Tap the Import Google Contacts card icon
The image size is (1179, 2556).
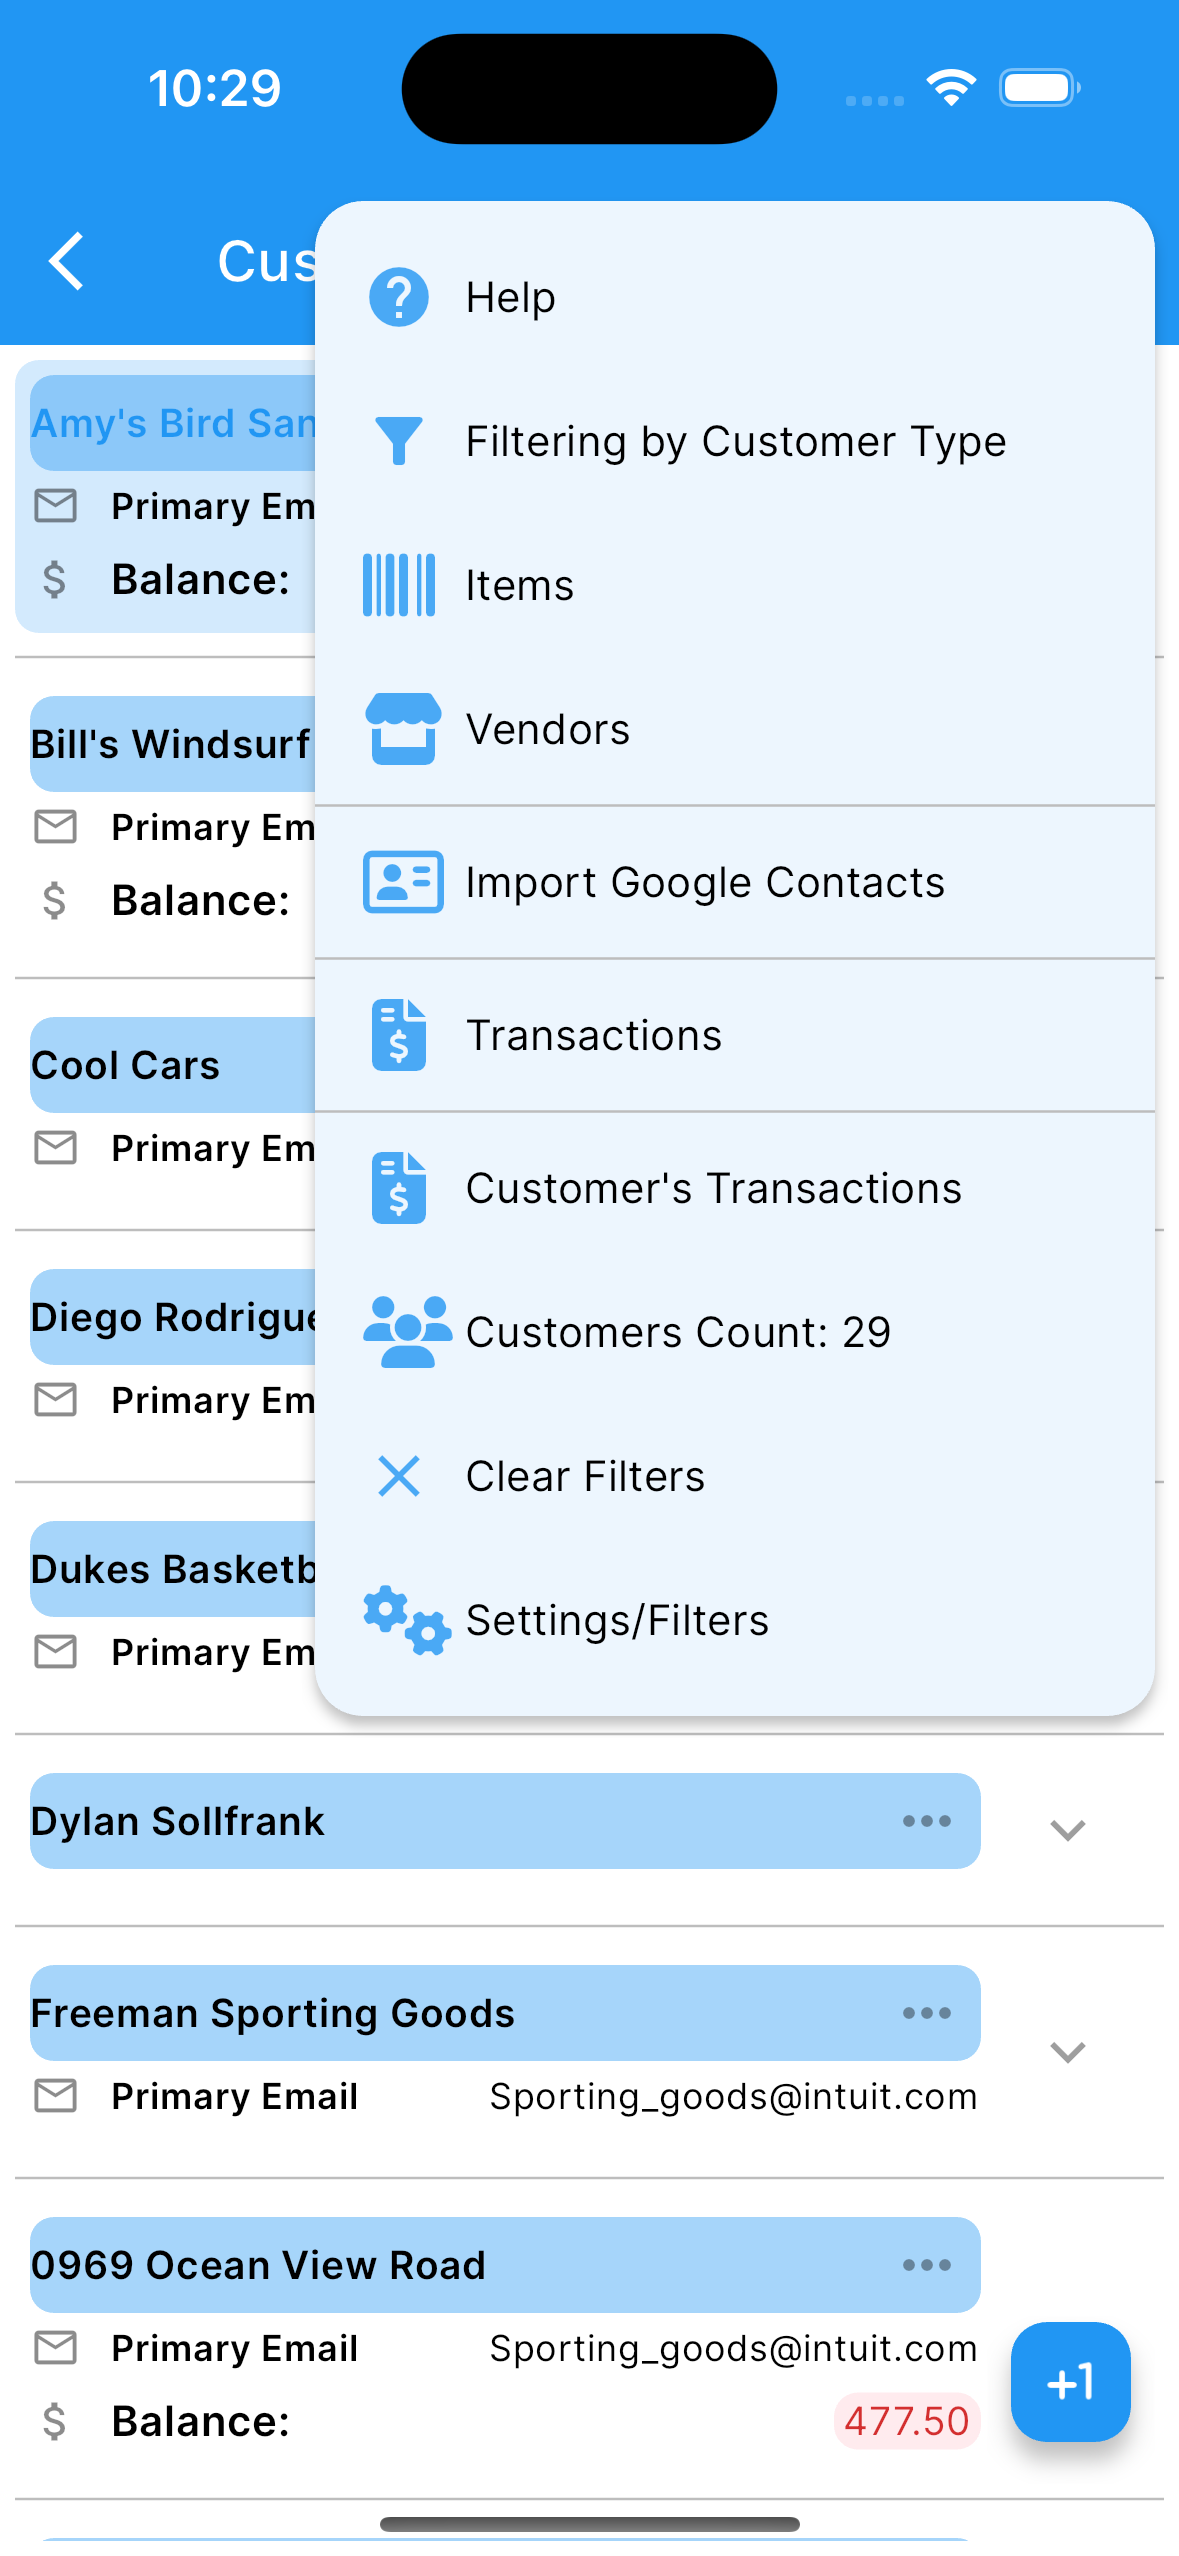point(403,882)
